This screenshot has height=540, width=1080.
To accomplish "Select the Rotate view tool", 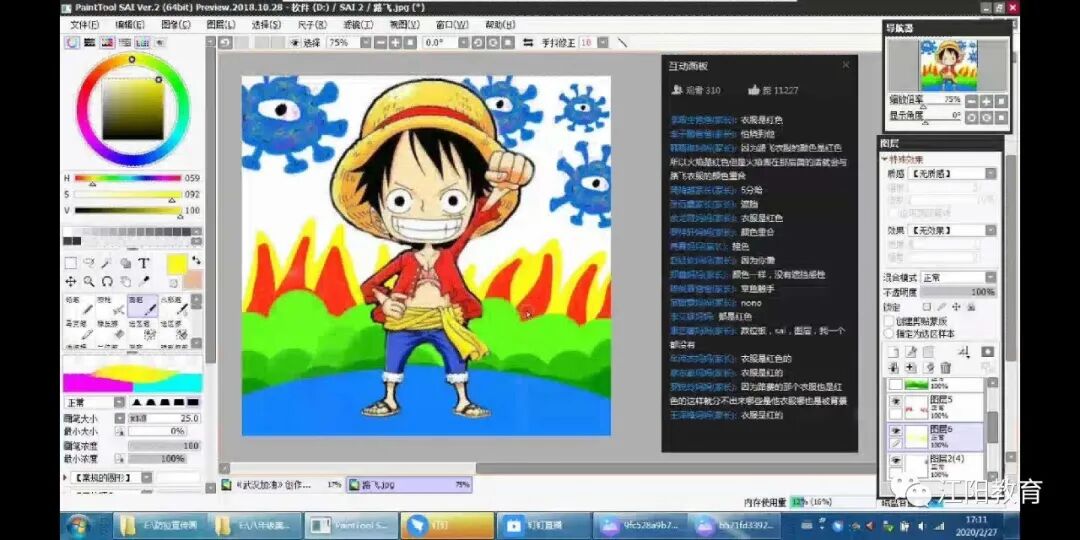I will coord(107,282).
